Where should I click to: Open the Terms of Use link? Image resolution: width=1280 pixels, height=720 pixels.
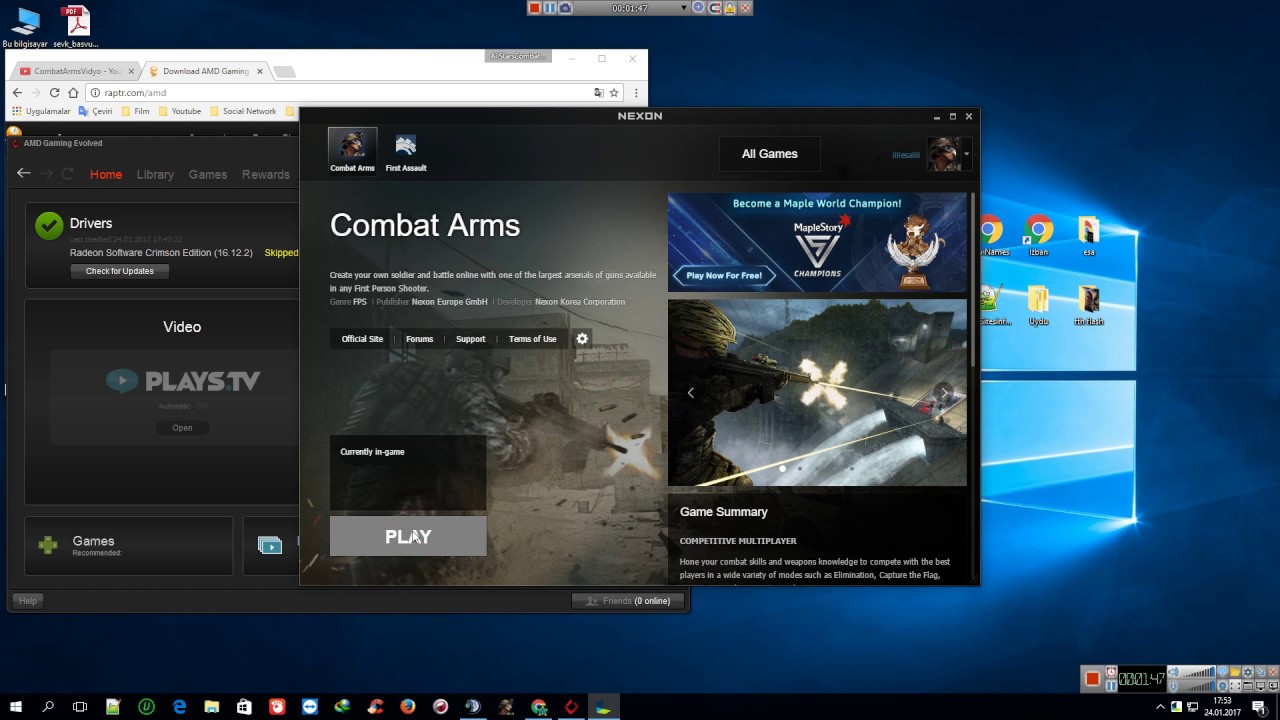(x=532, y=339)
